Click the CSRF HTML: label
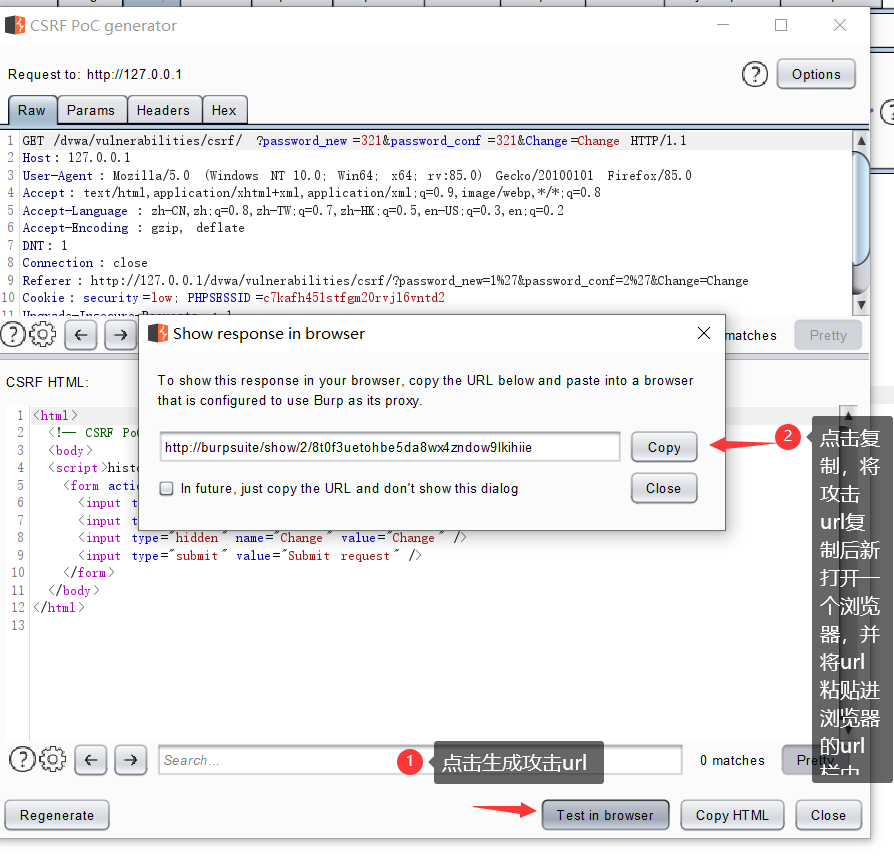894x862 pixels. (47, 382)
